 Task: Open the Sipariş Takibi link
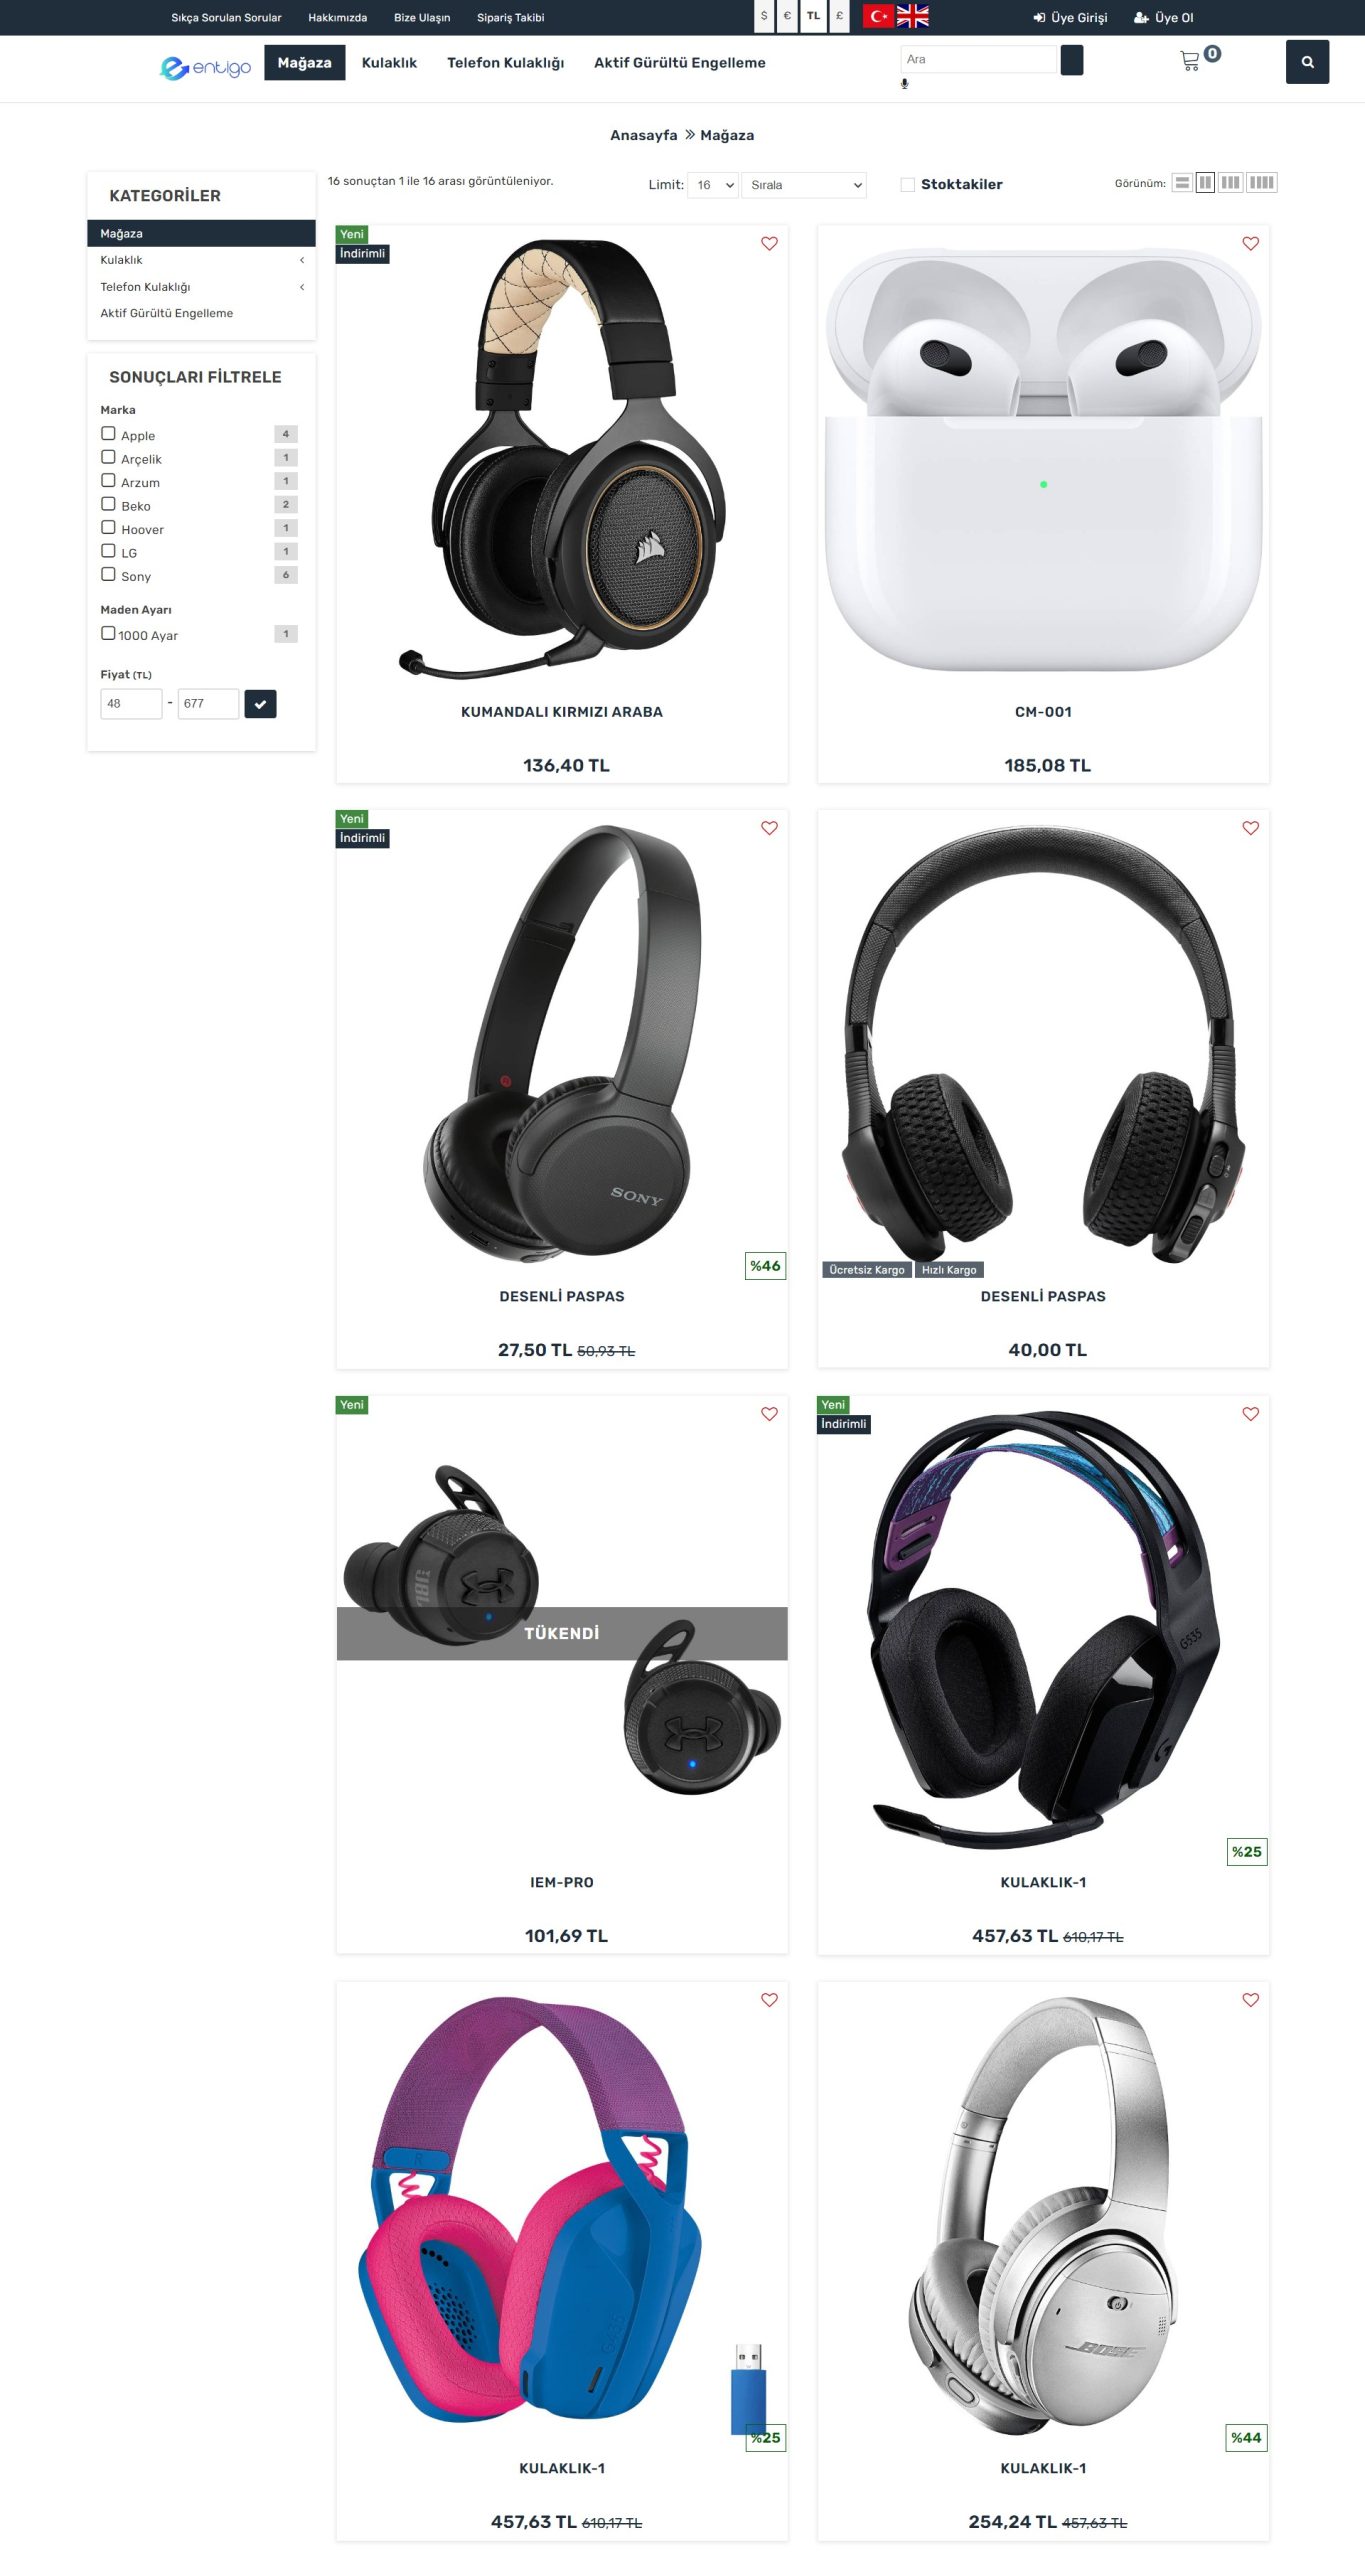(x=510, y=17)
